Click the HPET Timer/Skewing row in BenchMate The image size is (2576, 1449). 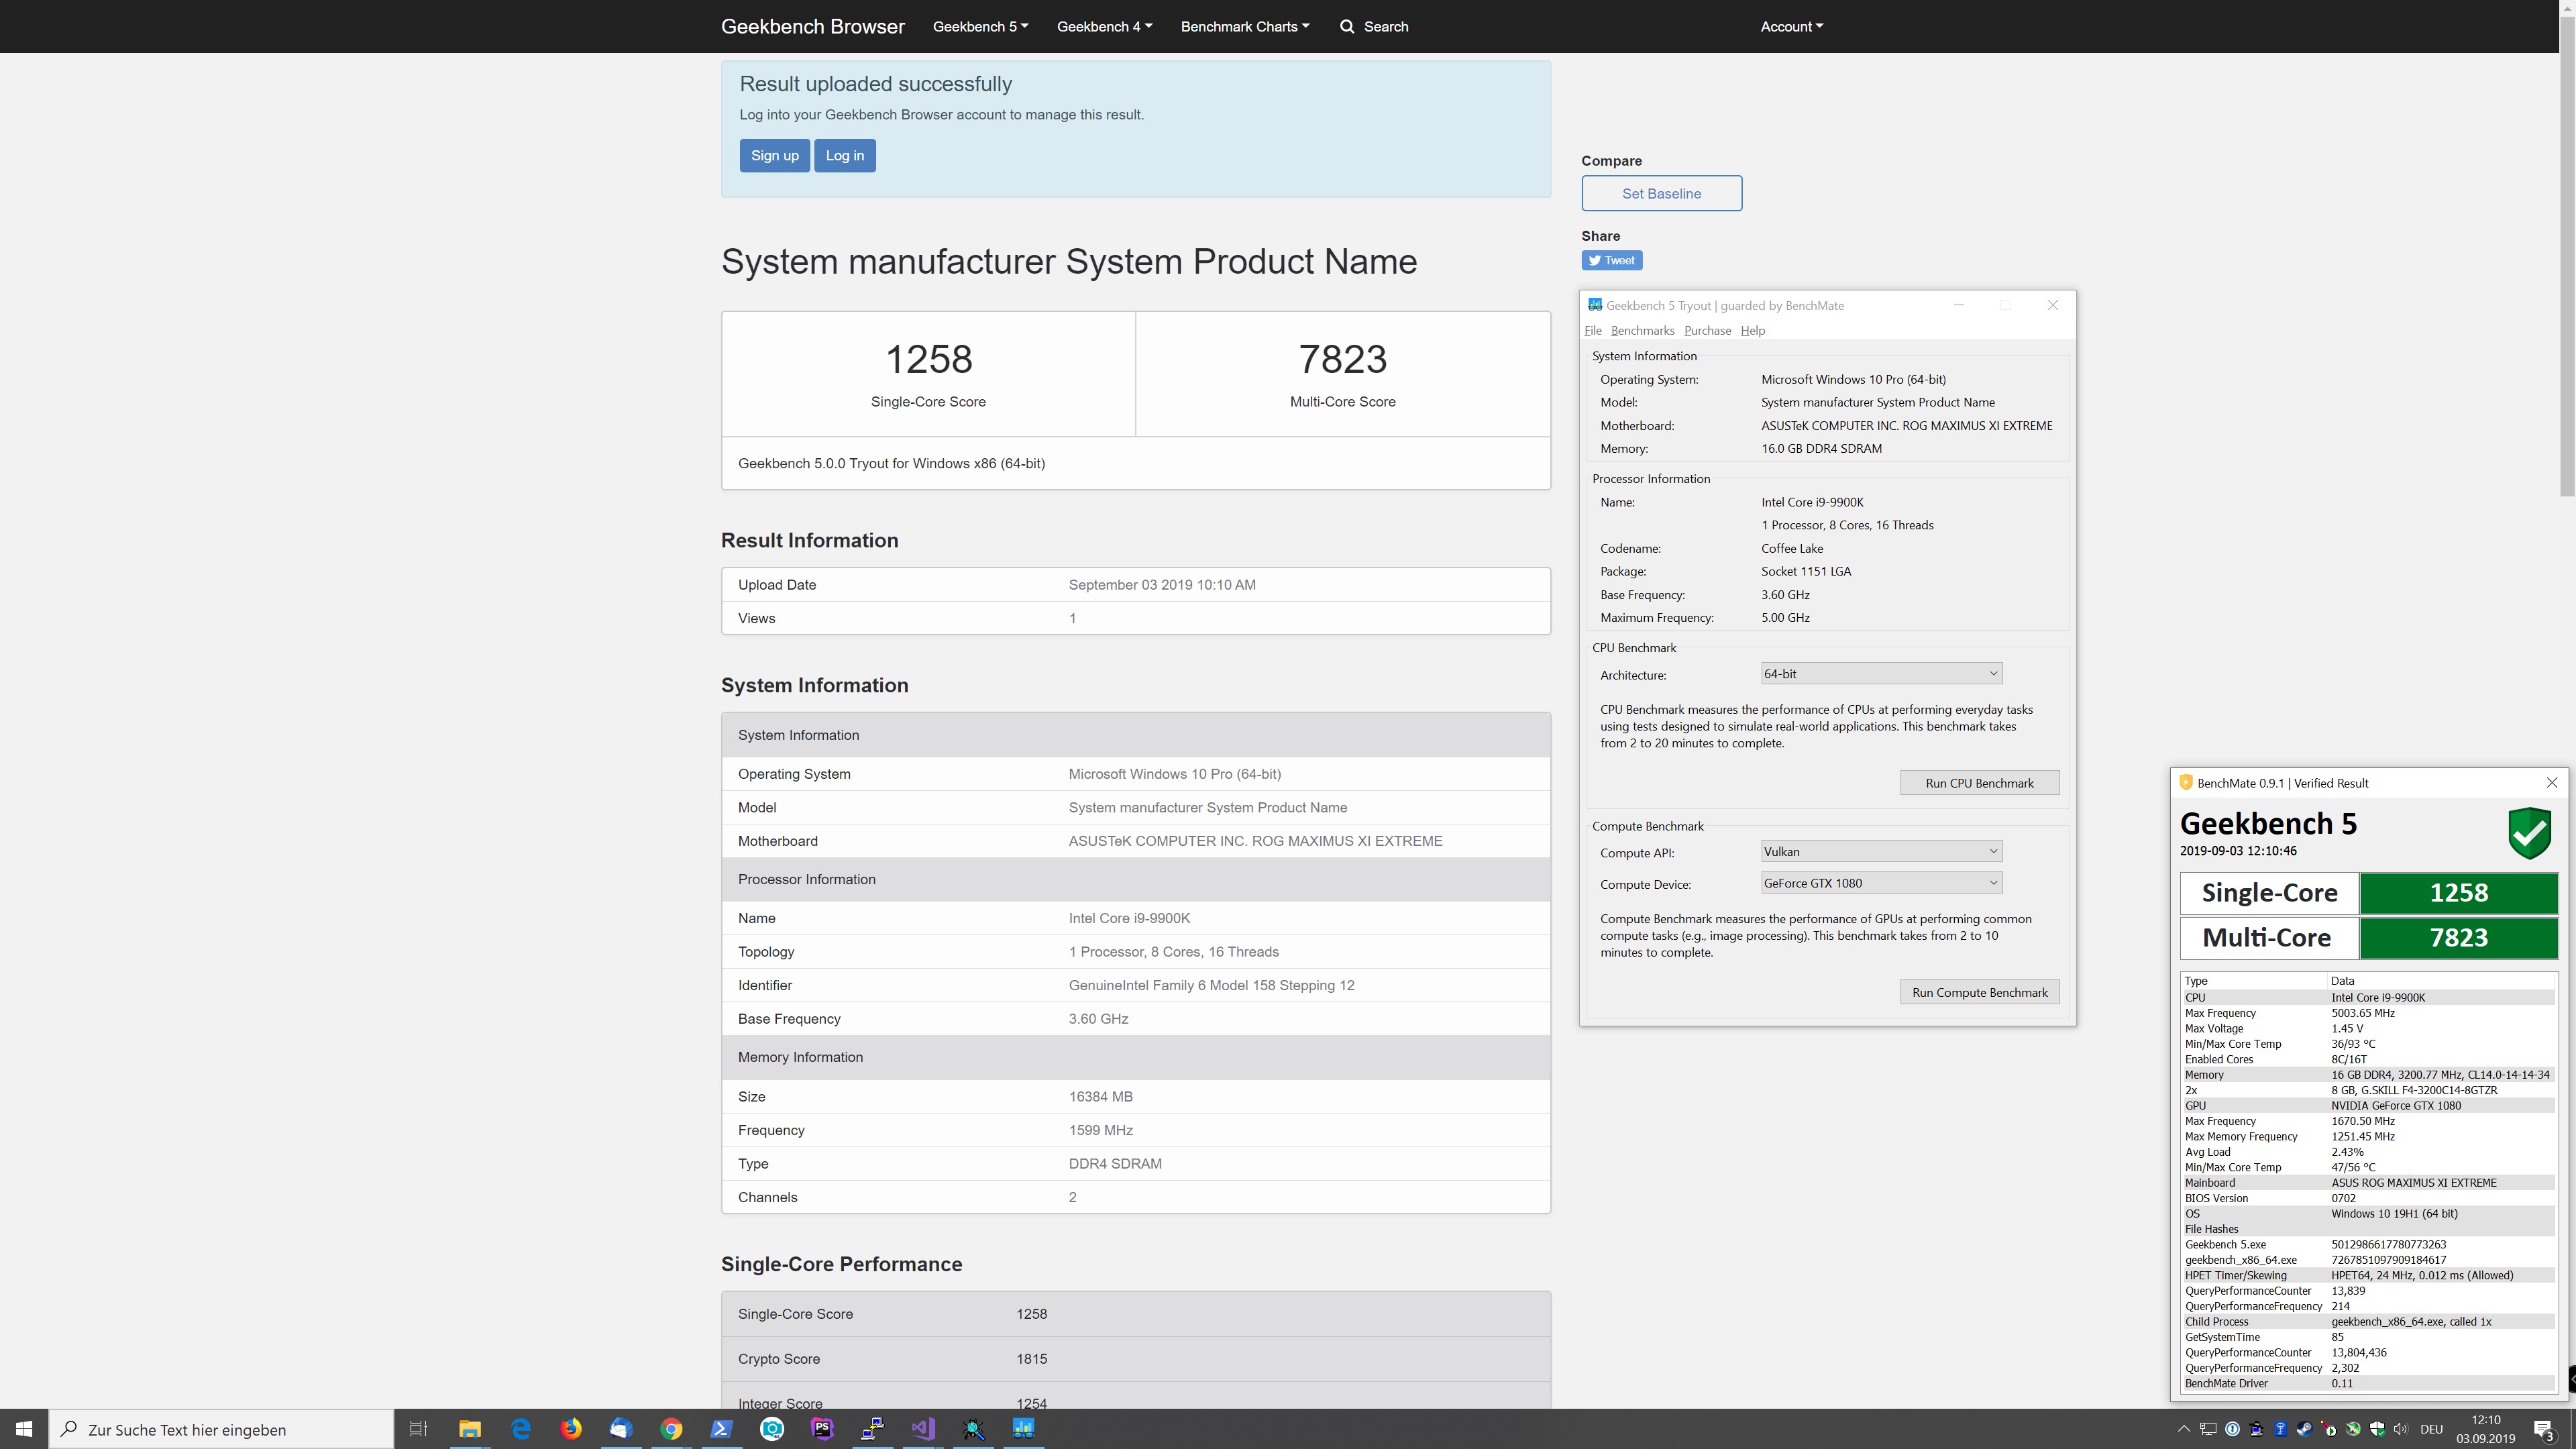pyautogui.click(x=2368, y=1275)
